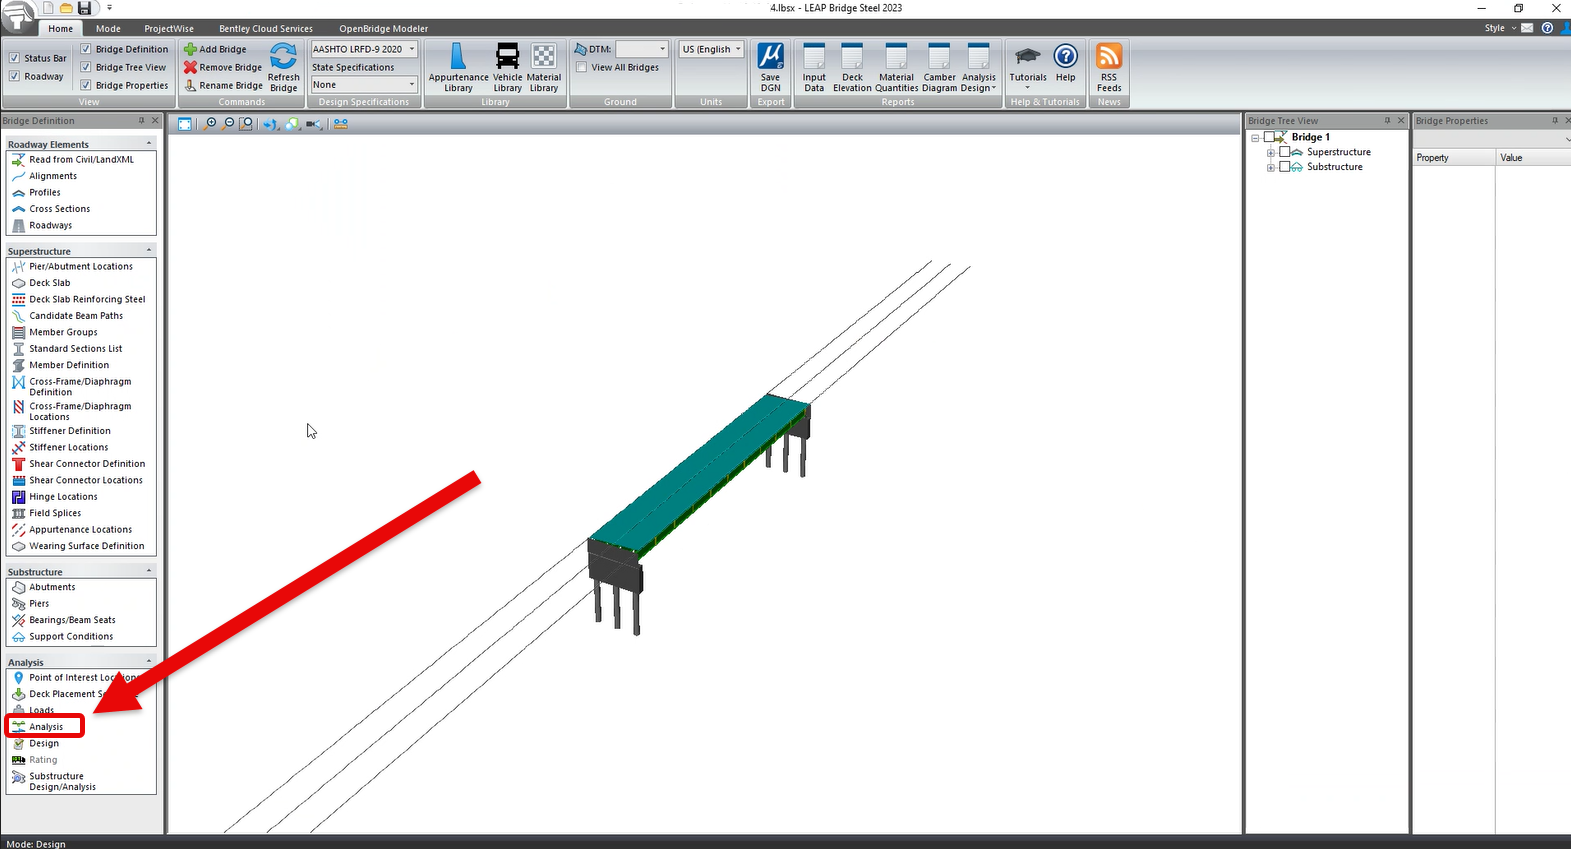This screenshot has height=849, width=1571.
Task: Open Deck Slab definition
Action: click(50, 283)
